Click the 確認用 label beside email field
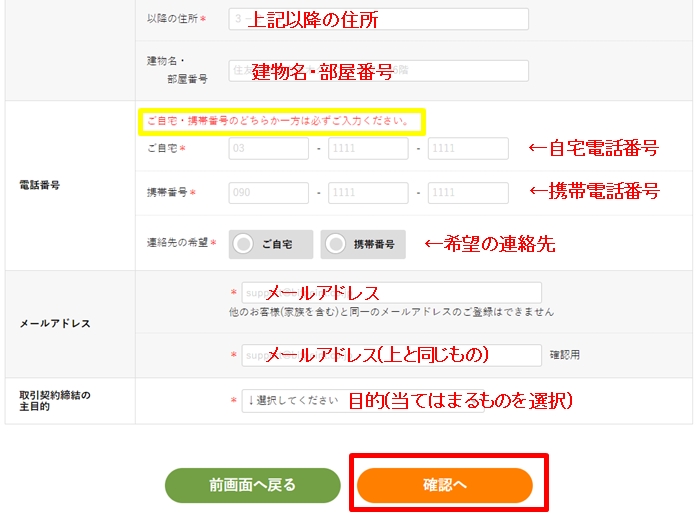700x514 pixels. pos(565,355)
